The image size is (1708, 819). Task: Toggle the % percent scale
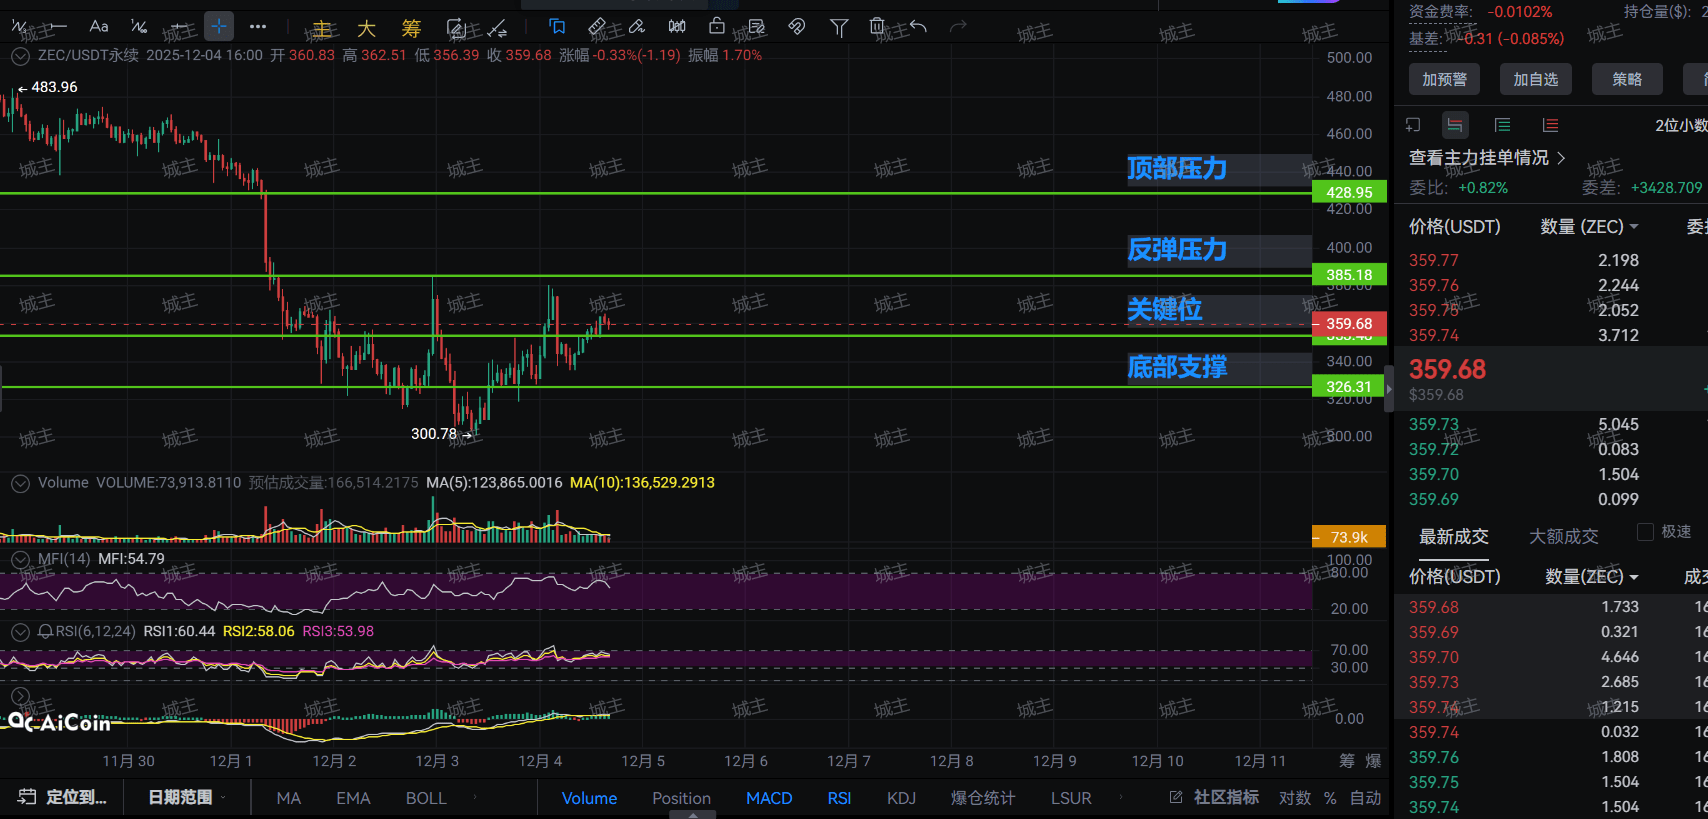[x=1330, y=798]
